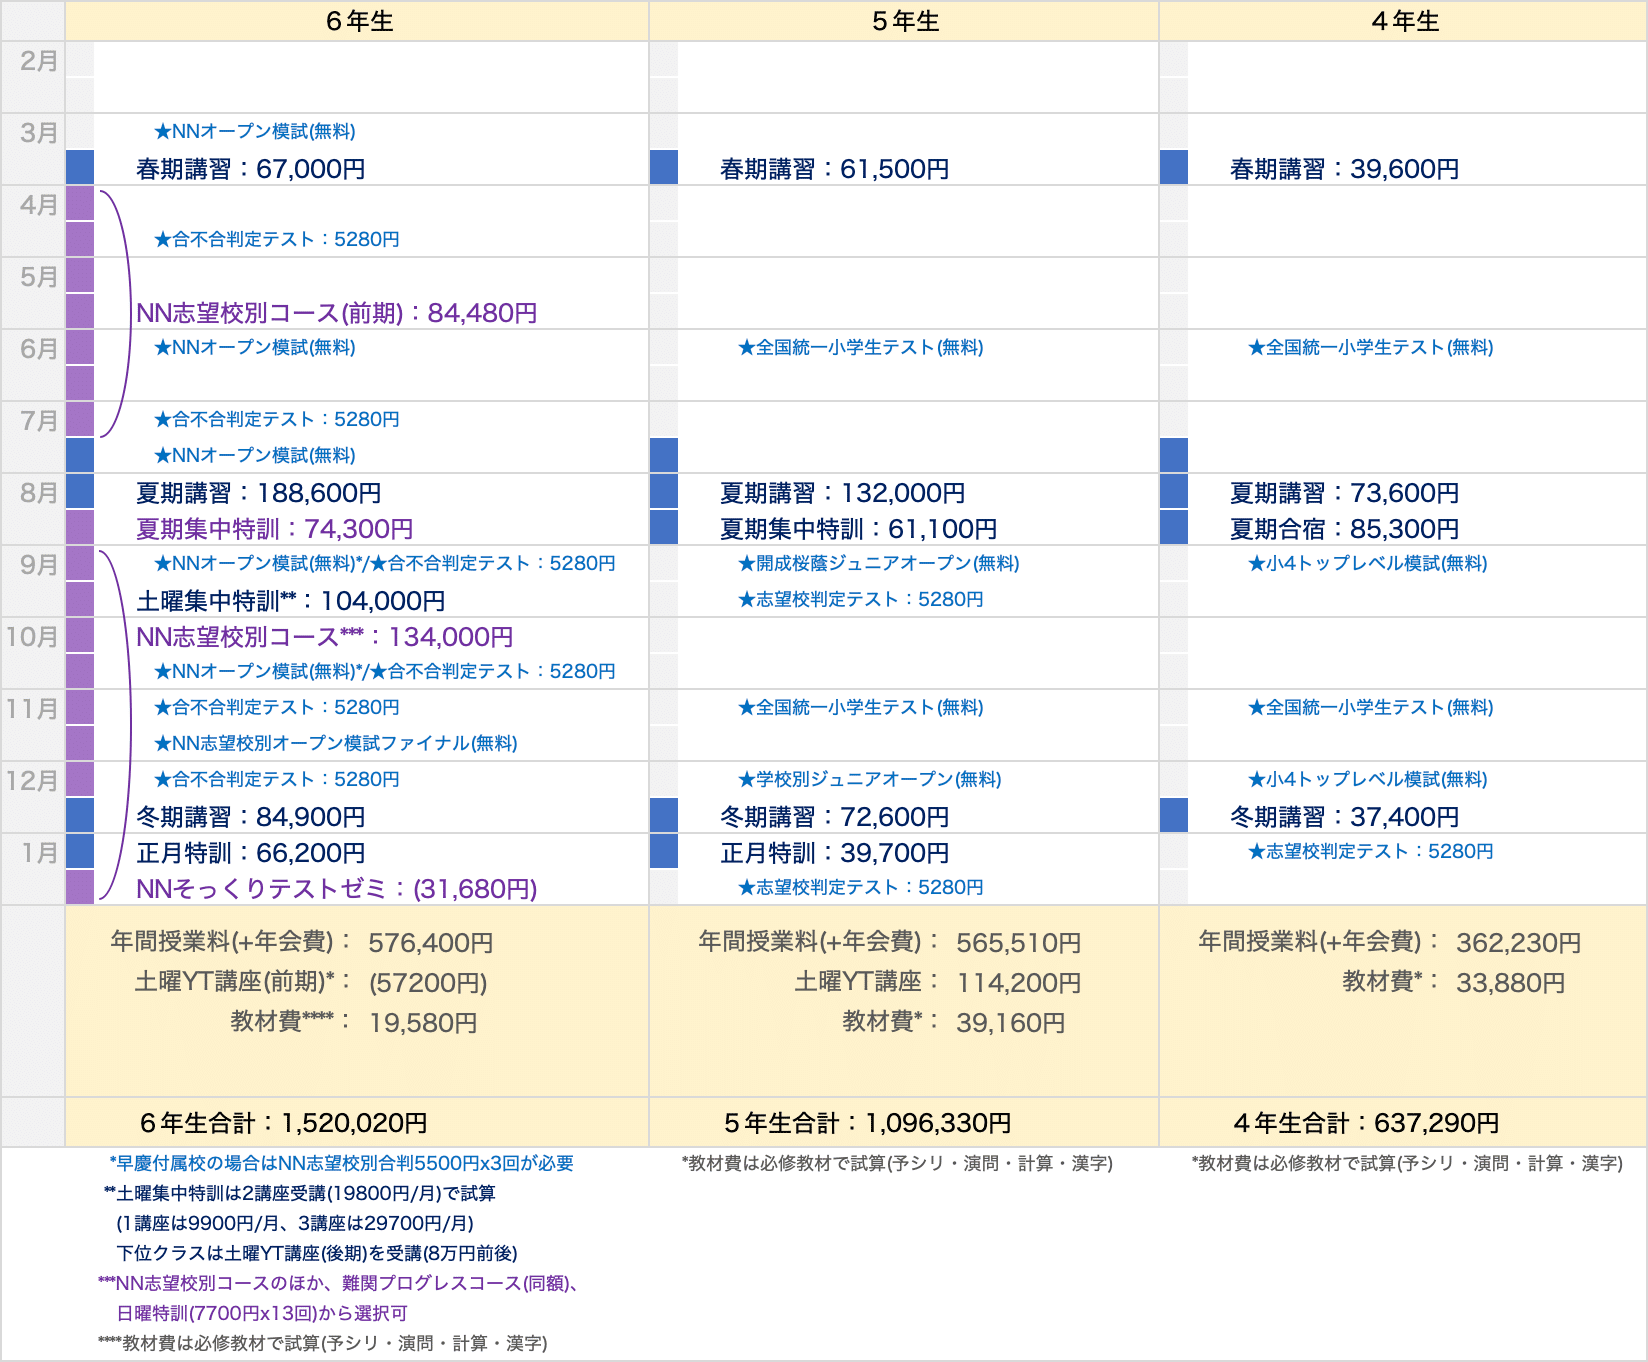Open the 全国統一小学生テスト link for 5年生

click(x=862, y=348)
